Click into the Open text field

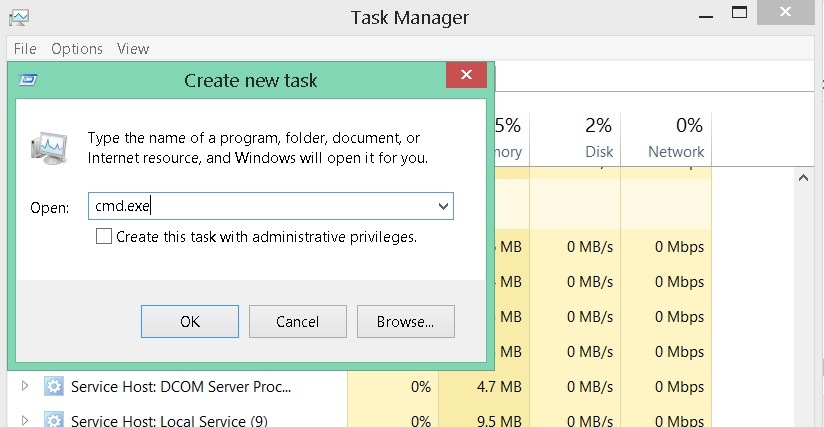point(260,207)
